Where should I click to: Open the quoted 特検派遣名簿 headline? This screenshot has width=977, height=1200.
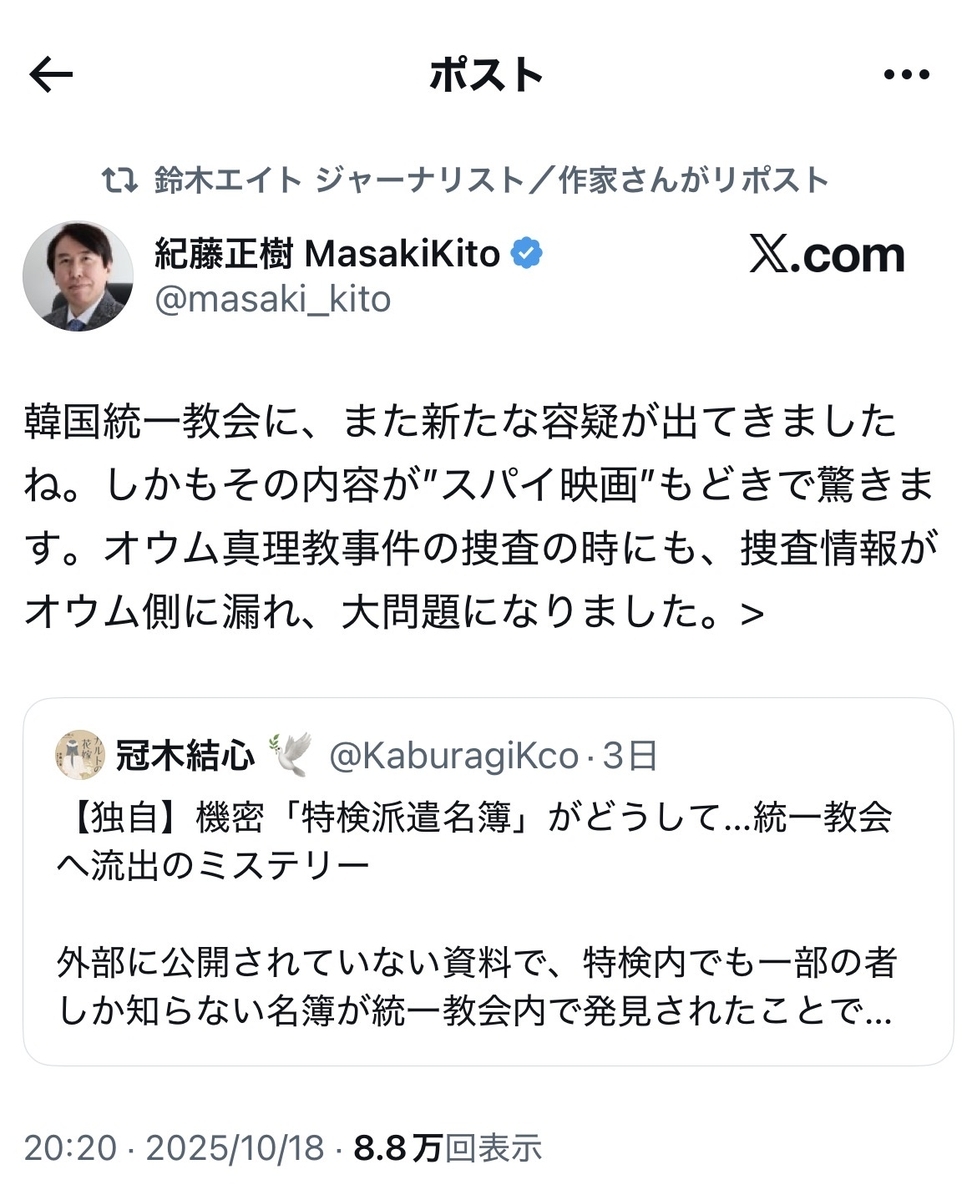point(473,839)
